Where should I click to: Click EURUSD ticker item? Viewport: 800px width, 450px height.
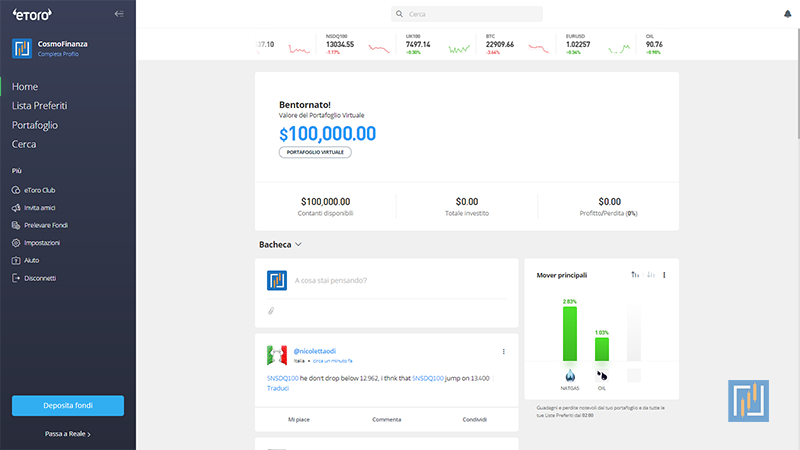597,44
